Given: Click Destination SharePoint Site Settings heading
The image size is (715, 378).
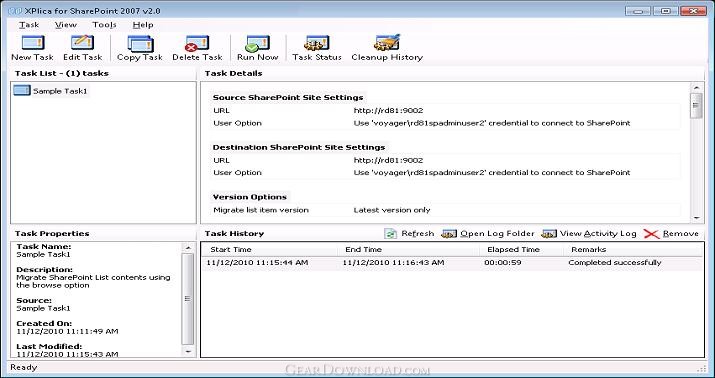Looking at the screenshot, I should (x=299, y=147).
